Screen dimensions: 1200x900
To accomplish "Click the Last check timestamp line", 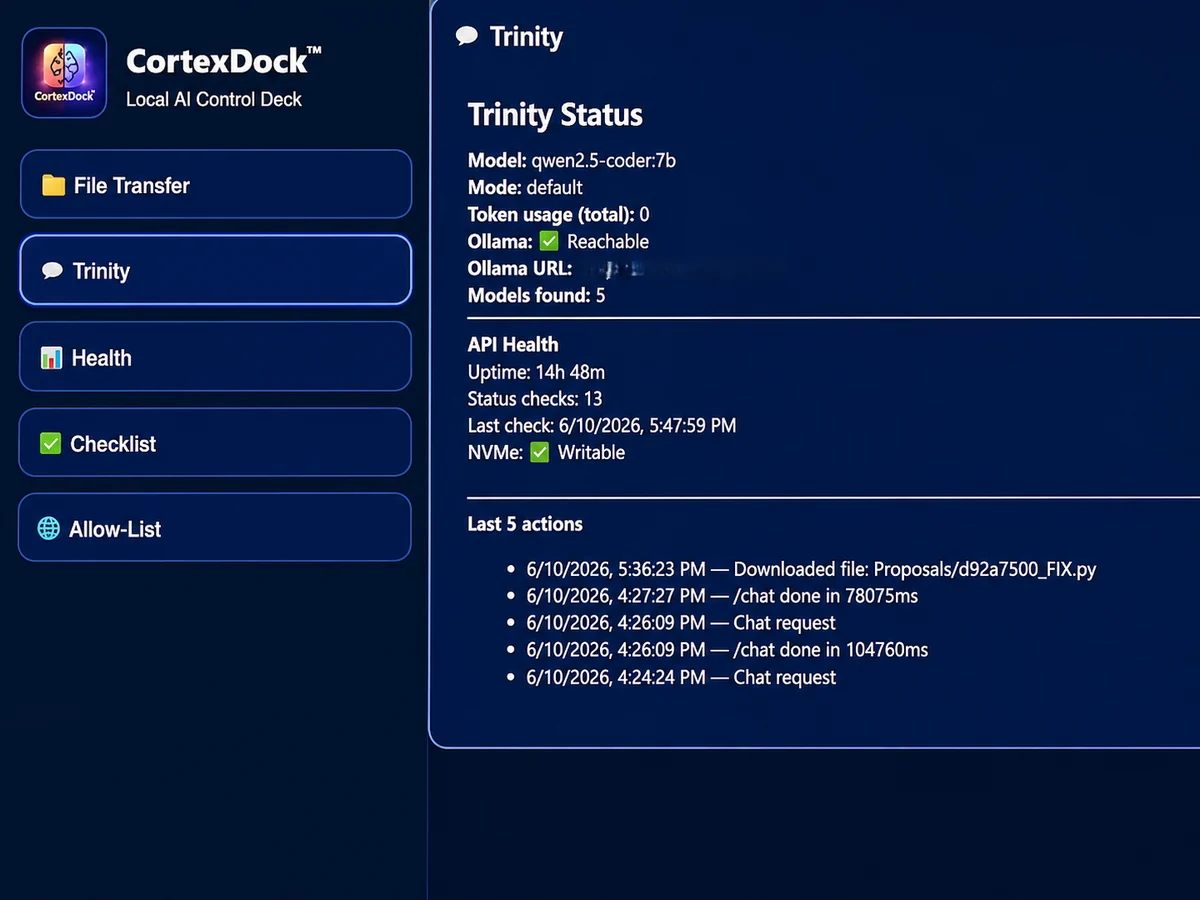I will [602, 425].
